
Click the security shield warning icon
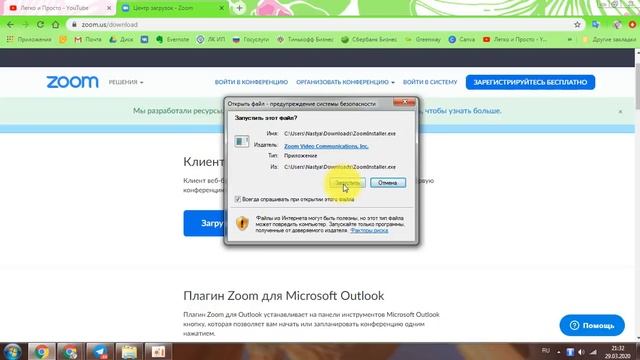[242, 223]
